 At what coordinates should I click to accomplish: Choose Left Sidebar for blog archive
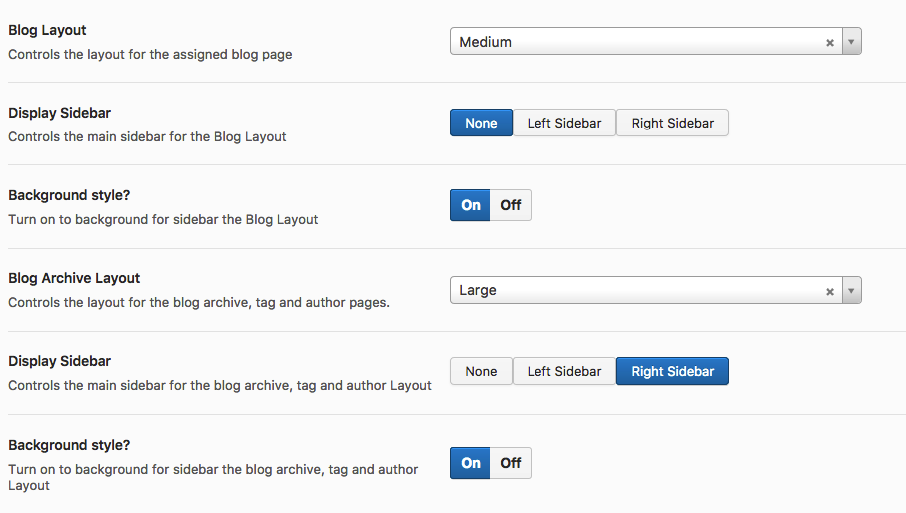coord(564,371)
